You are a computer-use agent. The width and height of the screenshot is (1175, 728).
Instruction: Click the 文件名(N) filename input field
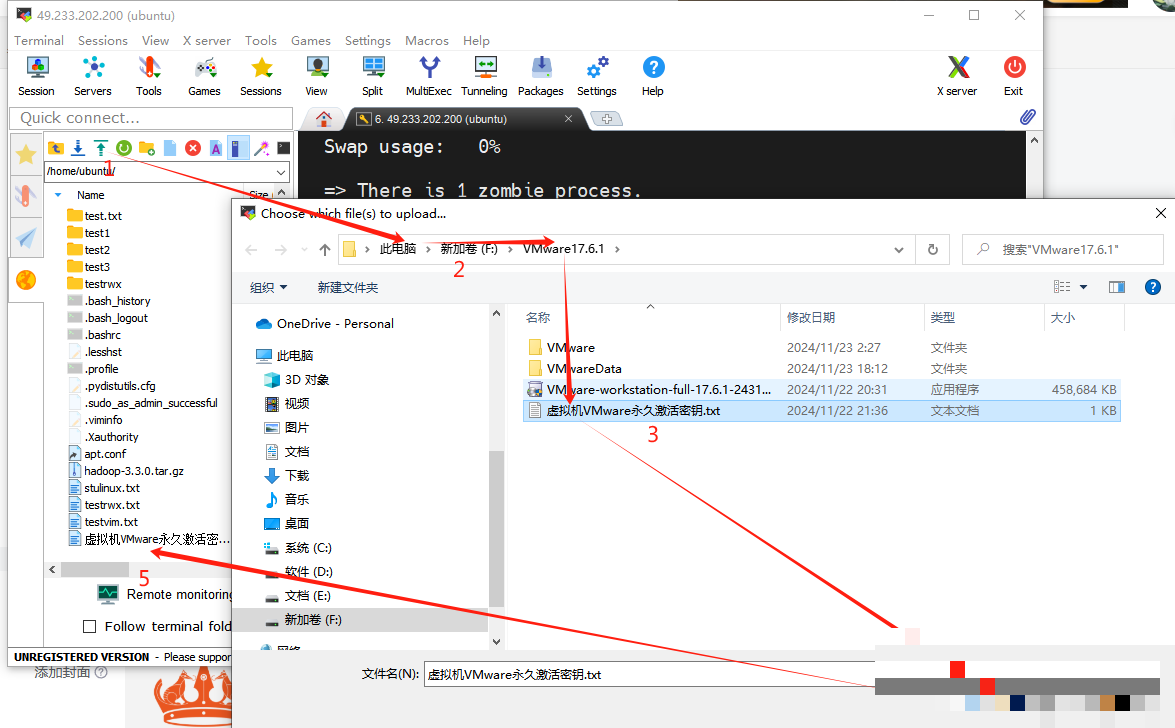649,675
